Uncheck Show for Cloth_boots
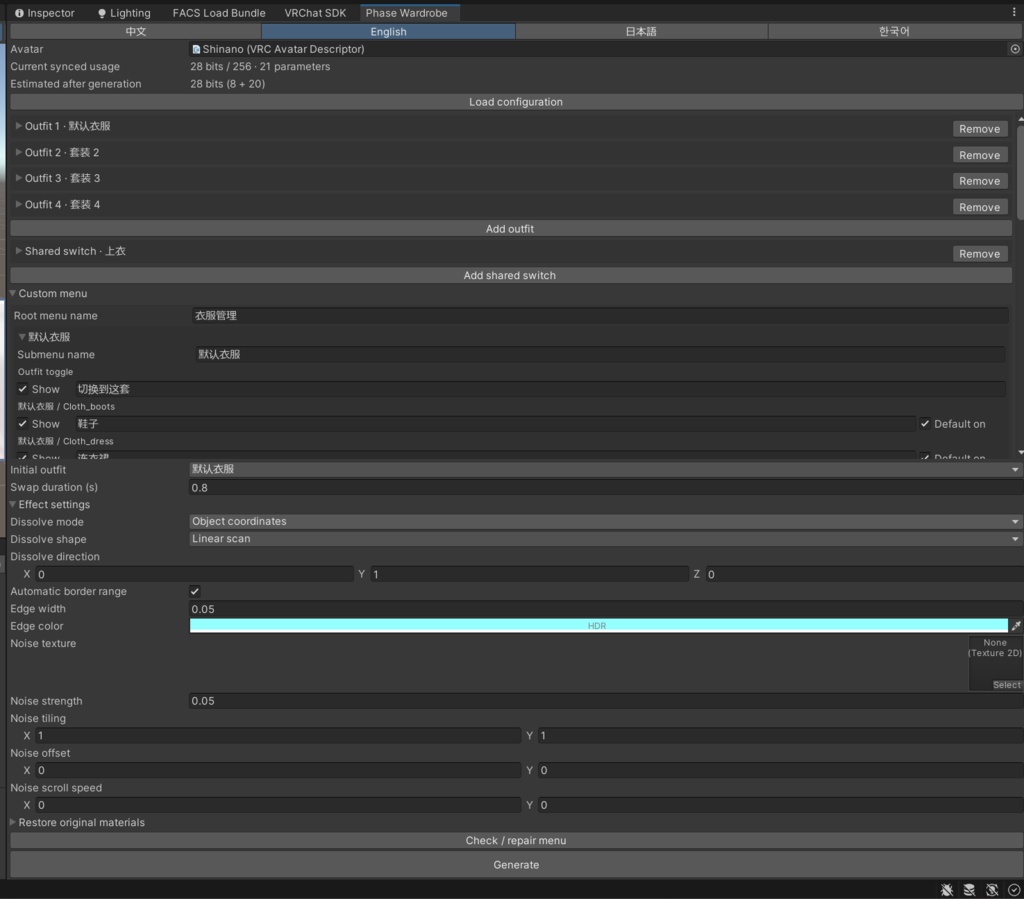This screenshot has width=1024, height=899. (23, 424)
